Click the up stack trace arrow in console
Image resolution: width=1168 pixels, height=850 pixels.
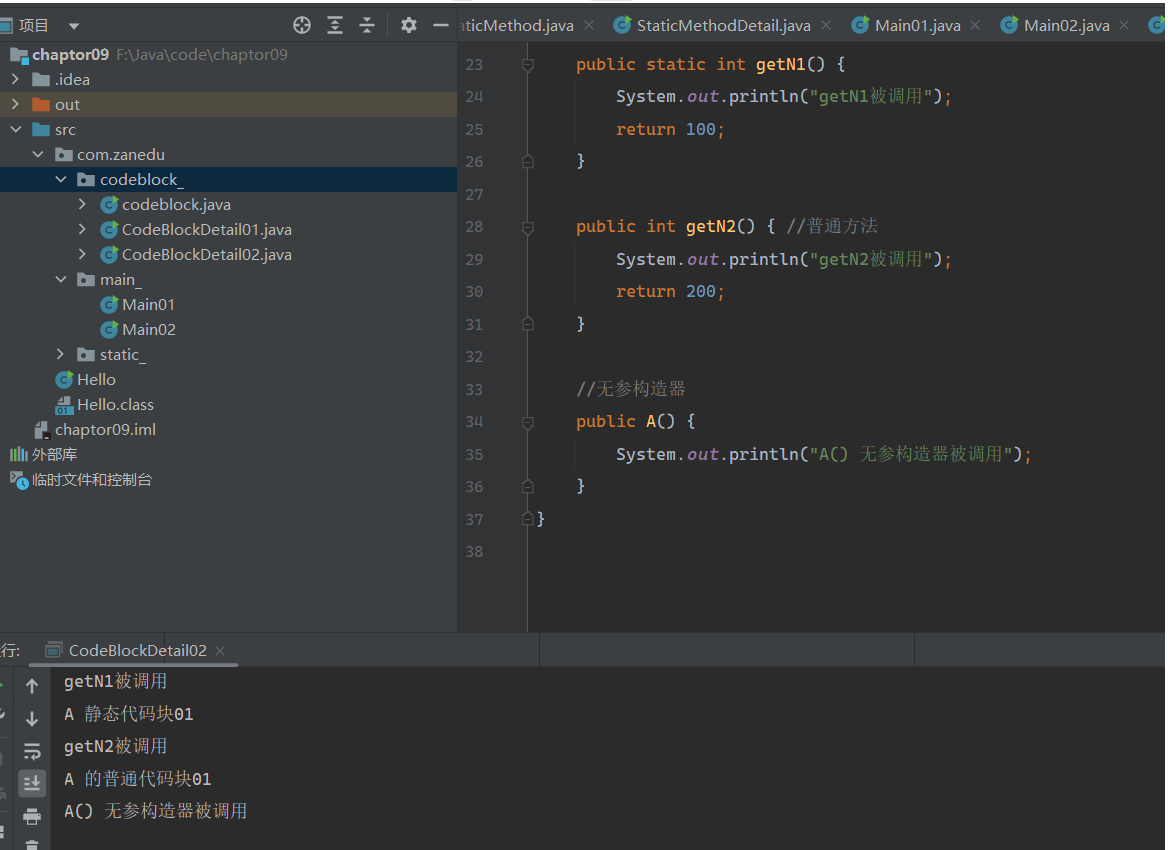32,686
